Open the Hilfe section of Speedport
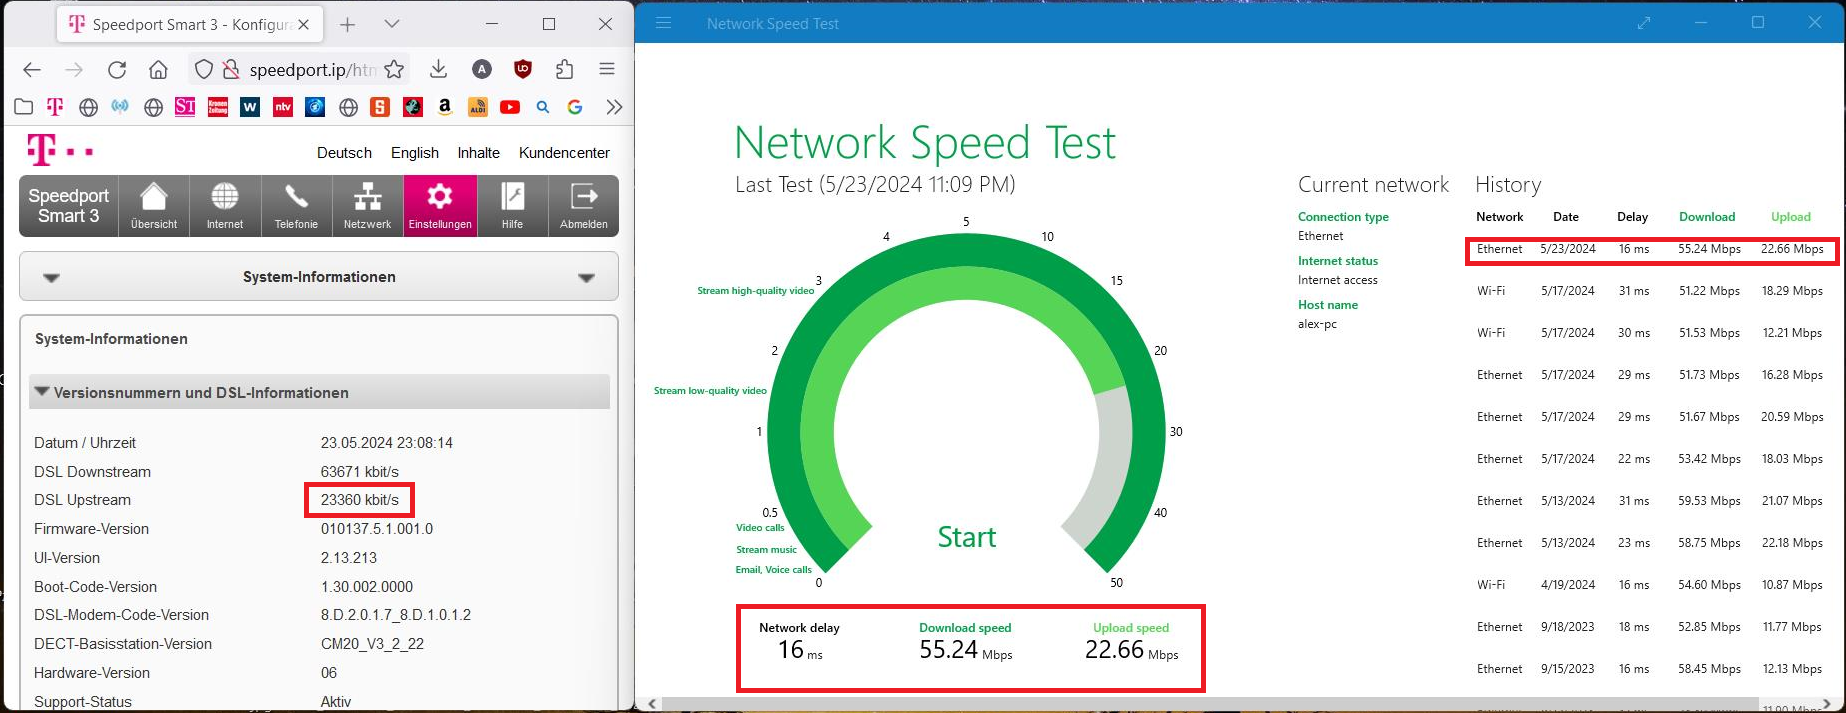Screen dimensions: 1846x713 (512, 206)
